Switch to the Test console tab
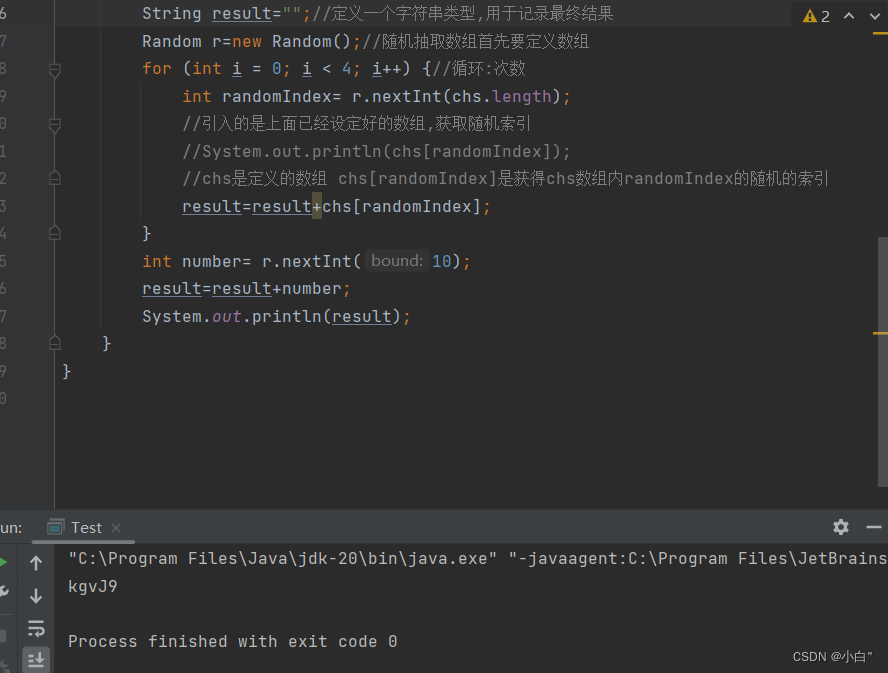888x673 pixels. point(85,527)
